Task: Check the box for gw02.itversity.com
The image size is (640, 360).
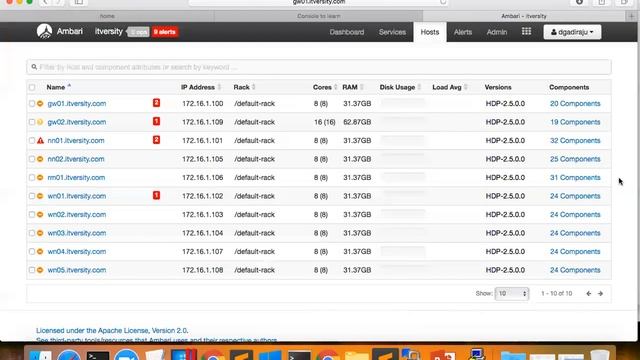Action: pos(32,122)
